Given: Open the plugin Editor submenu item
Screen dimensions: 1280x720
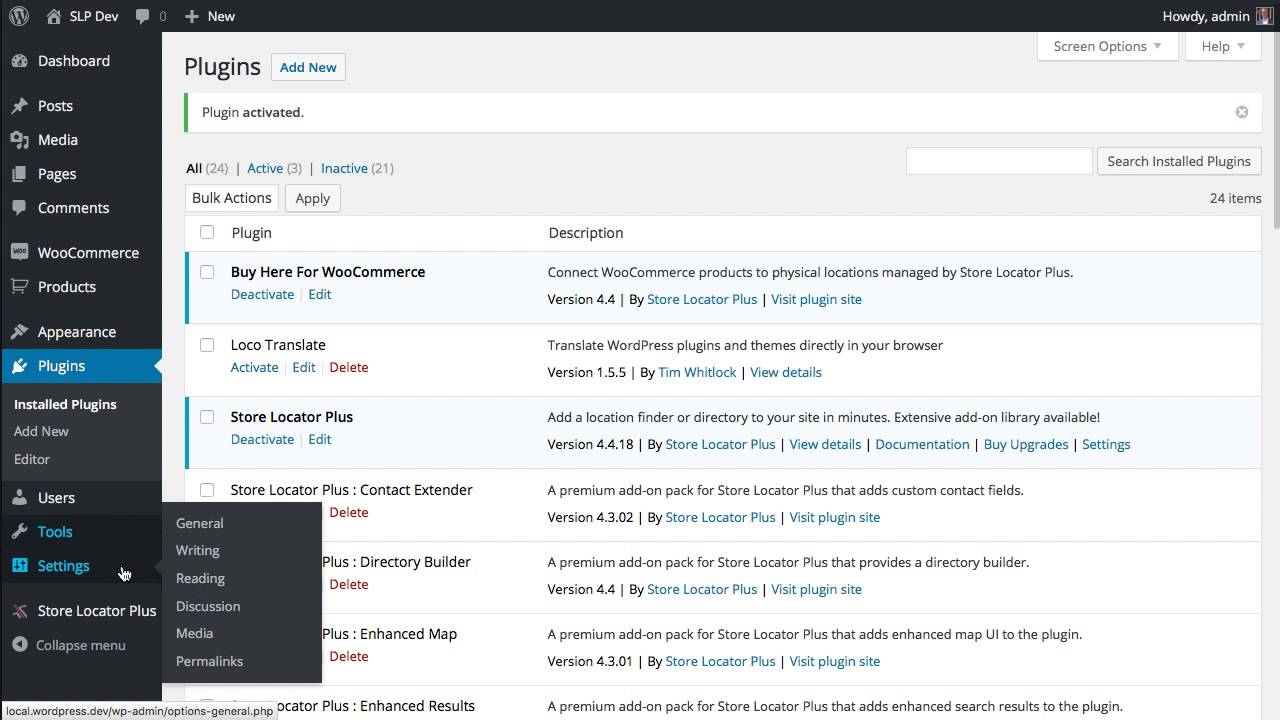Looking at the screenshot, I should [32, 459].
